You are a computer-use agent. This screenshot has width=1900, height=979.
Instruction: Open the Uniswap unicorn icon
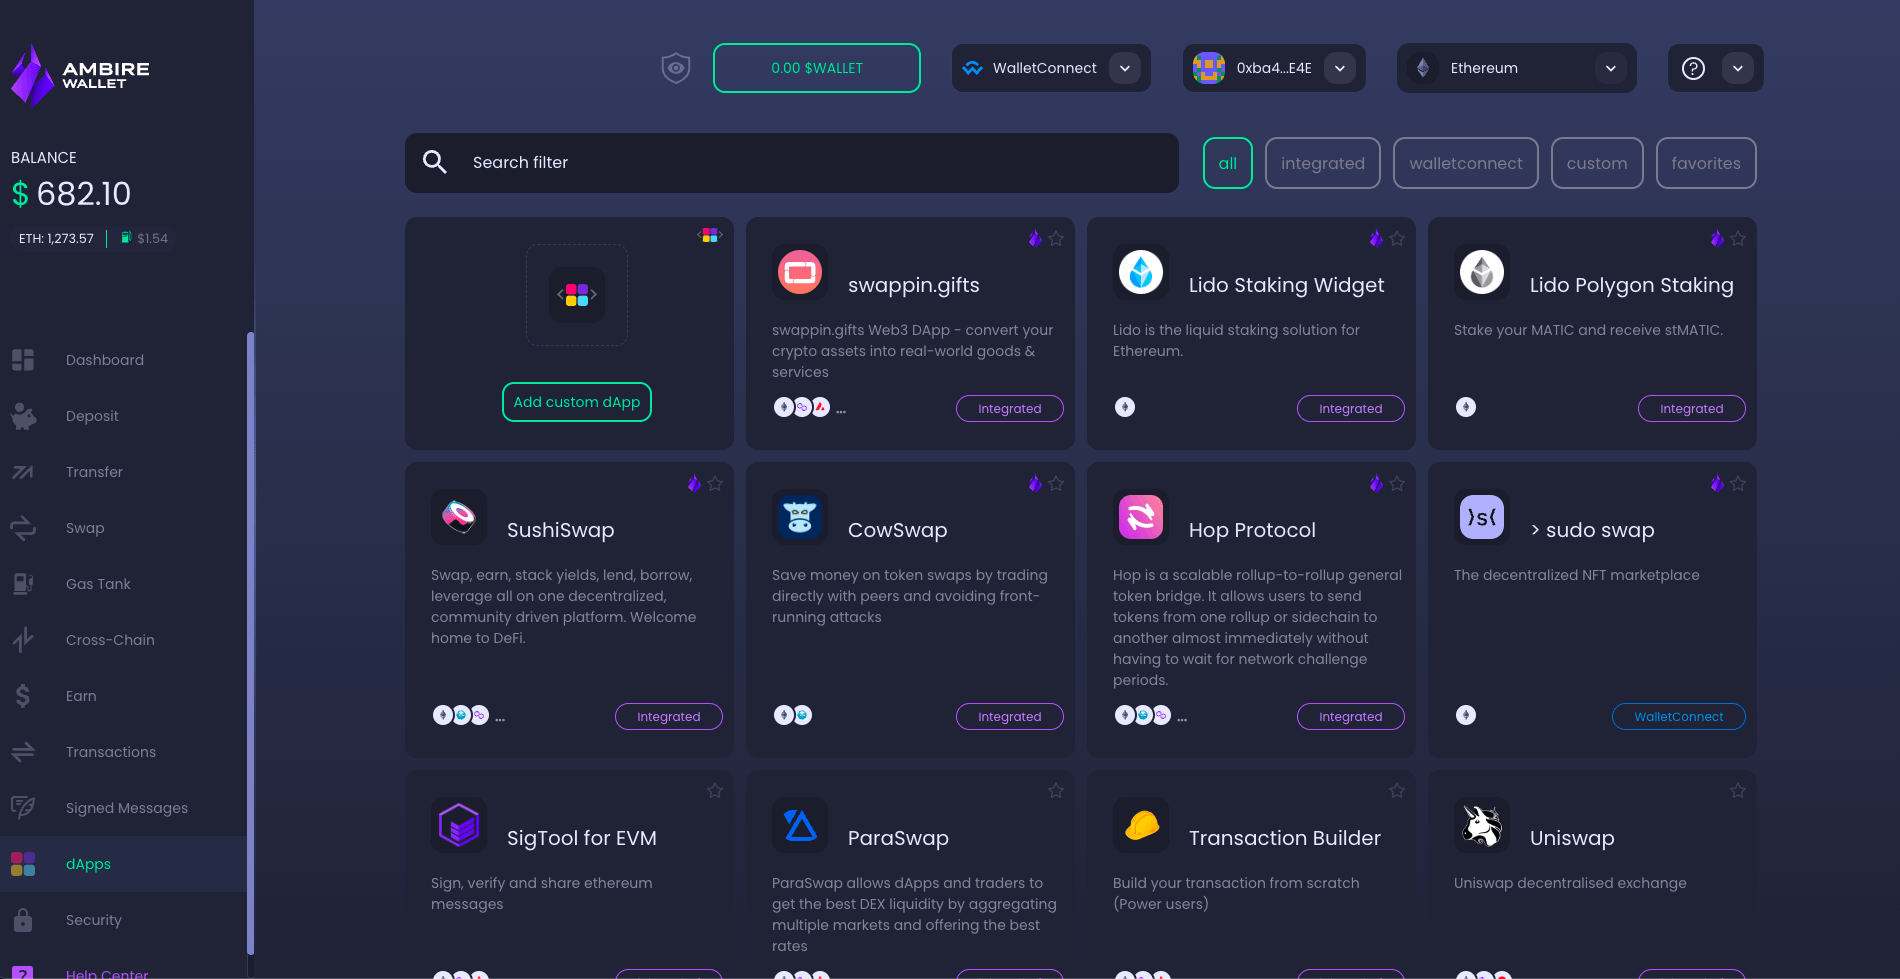click(x=1482, y=825)
